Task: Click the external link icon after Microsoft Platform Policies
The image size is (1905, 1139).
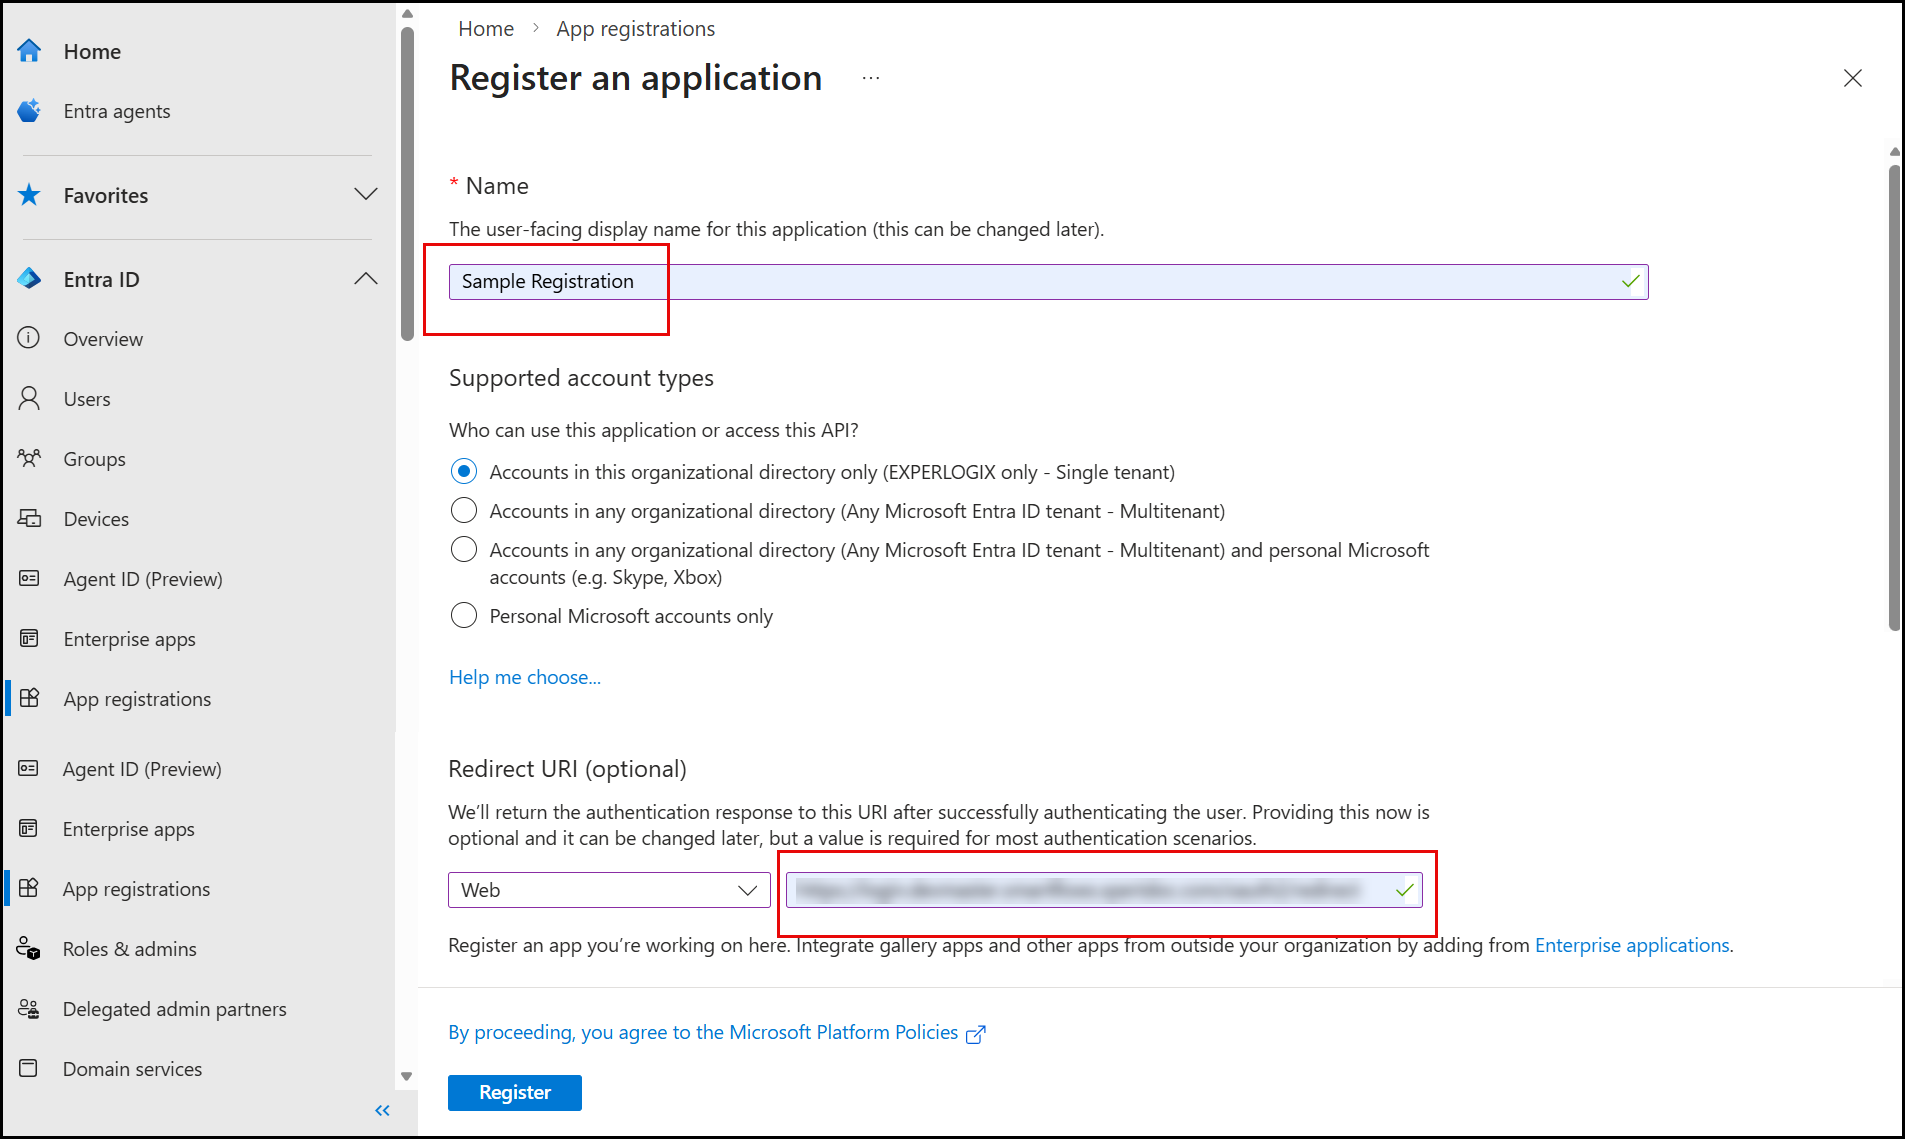Action: coord(976,1034)
